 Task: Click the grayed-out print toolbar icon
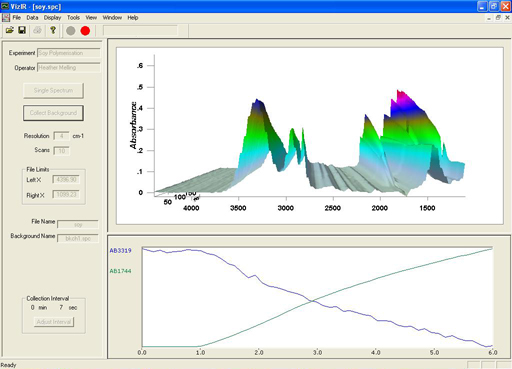tap(37, 30)
